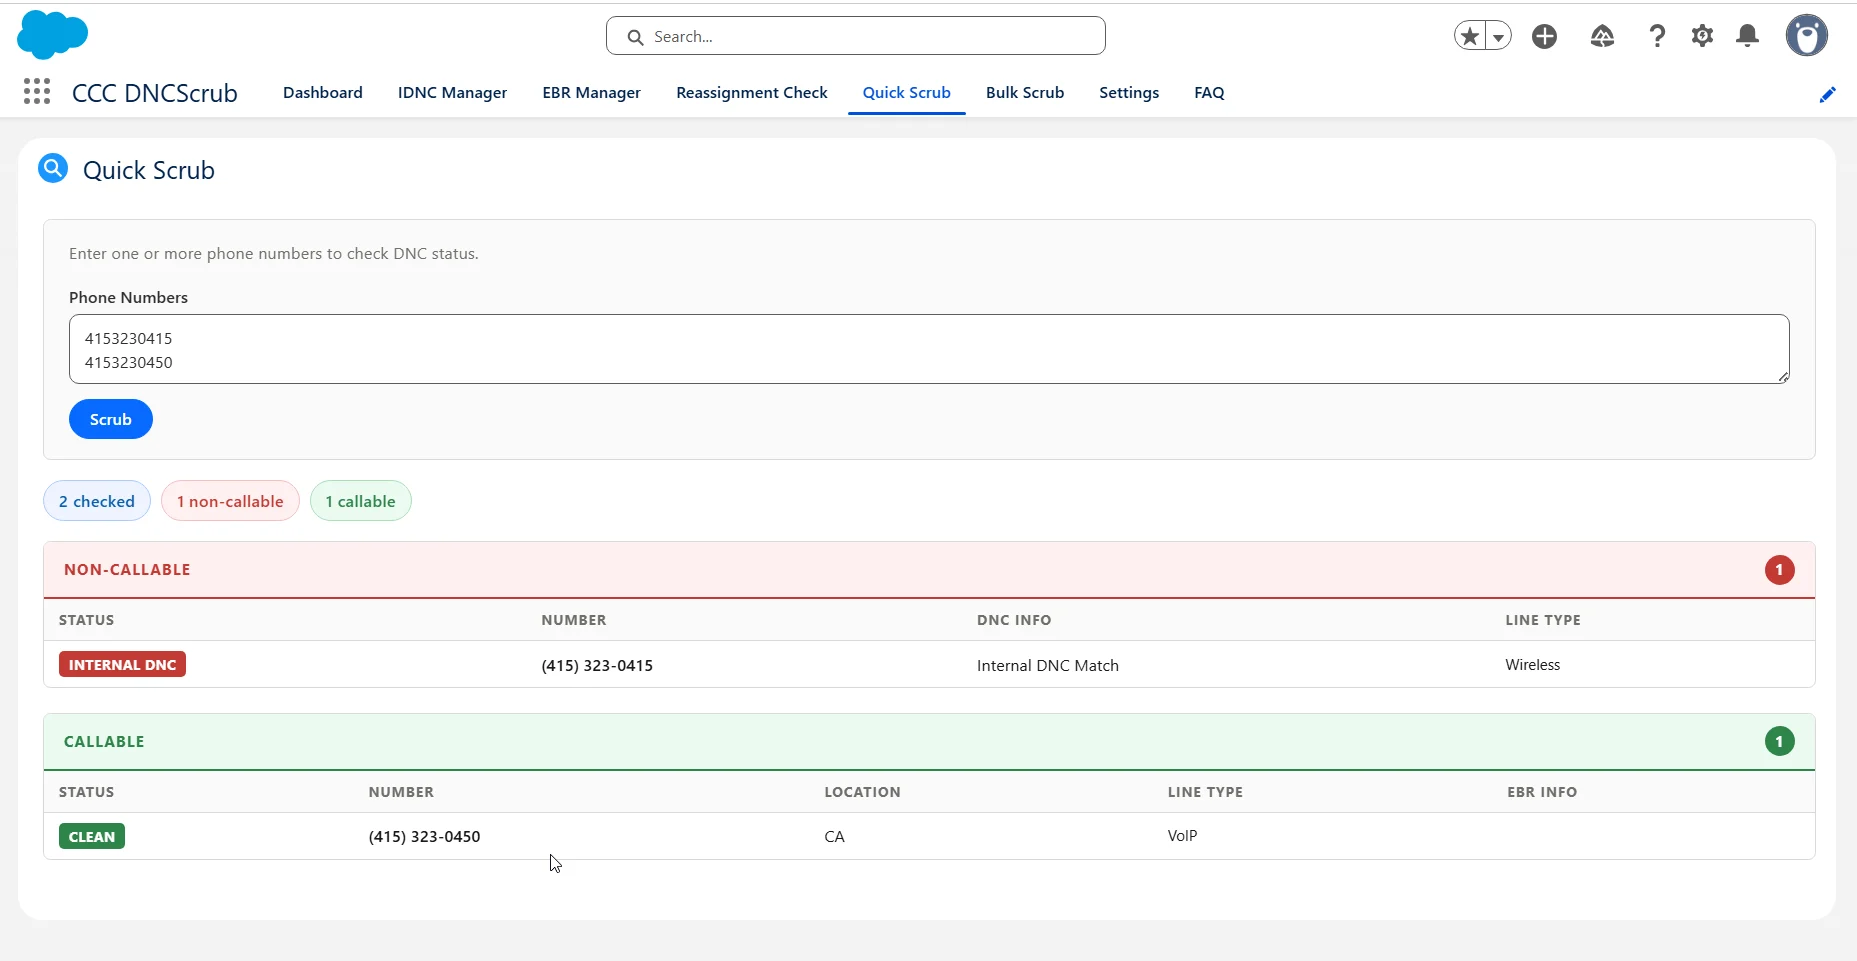Open the Help question mark icon
This screenshot has height=961, width=1857.
1657,36
